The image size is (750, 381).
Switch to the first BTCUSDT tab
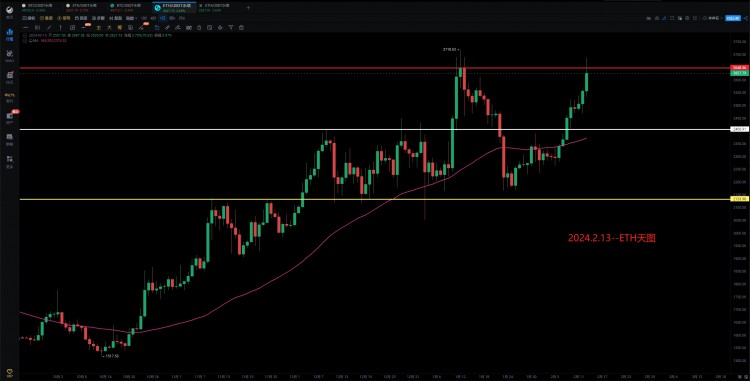[37, 8]
